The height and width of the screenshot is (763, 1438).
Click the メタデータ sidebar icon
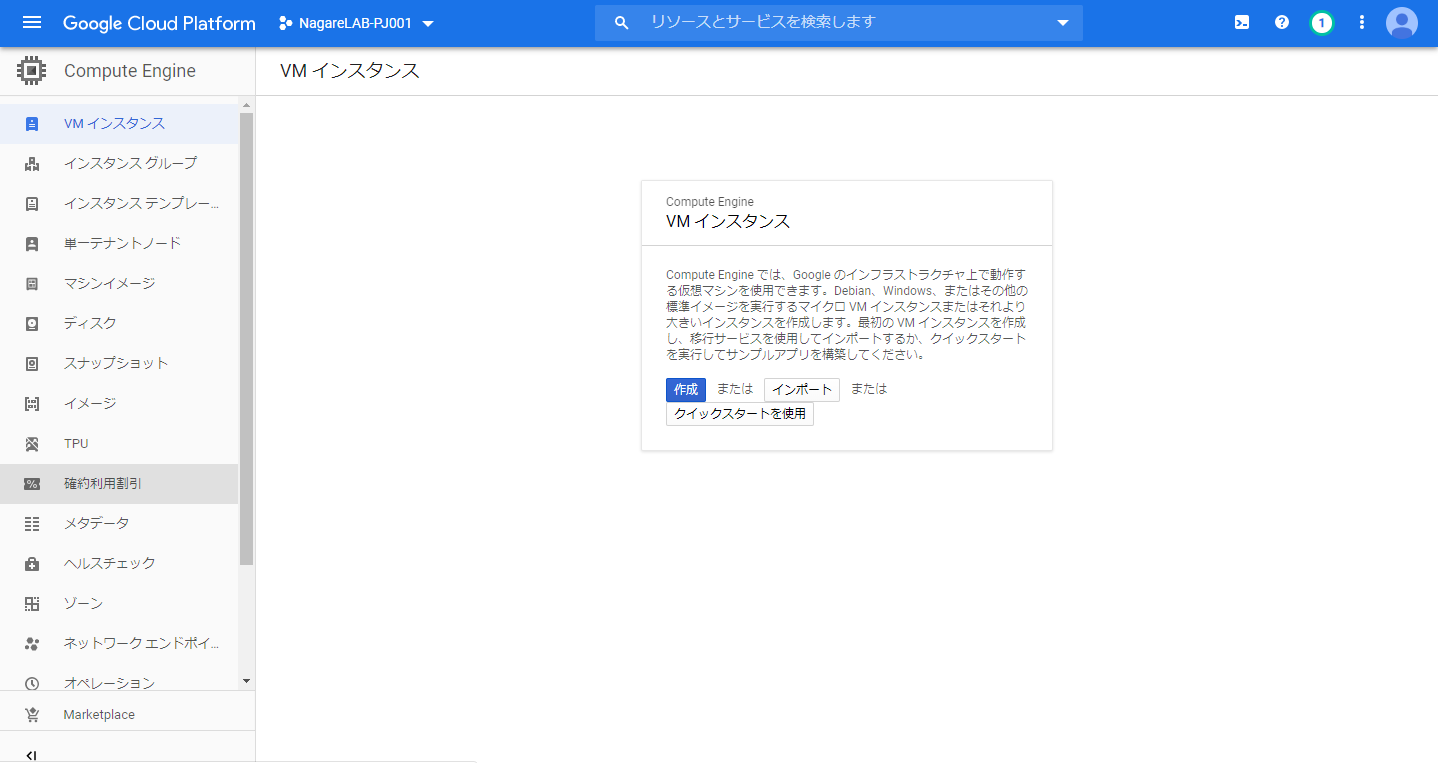32,524
